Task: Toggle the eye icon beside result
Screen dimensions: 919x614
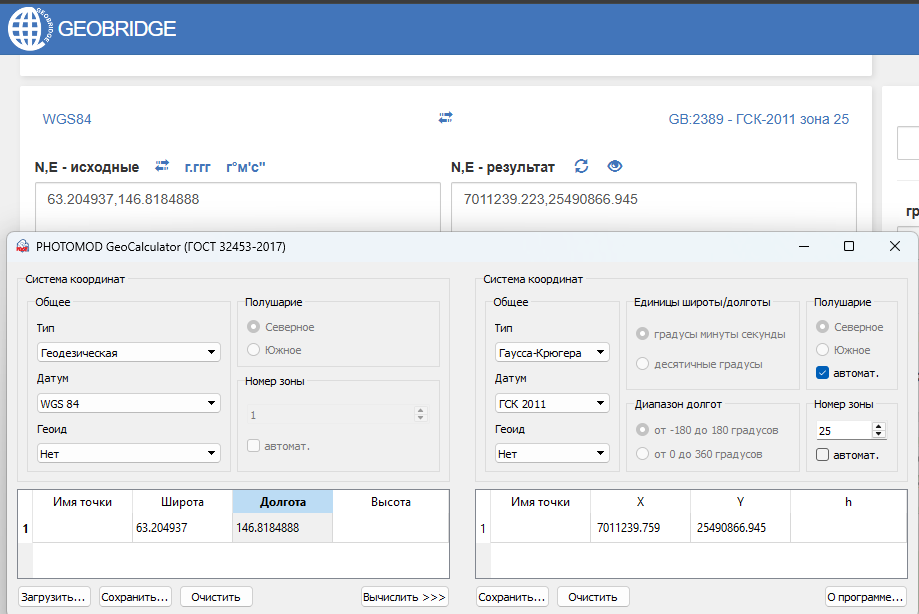Action: [615, 166]
